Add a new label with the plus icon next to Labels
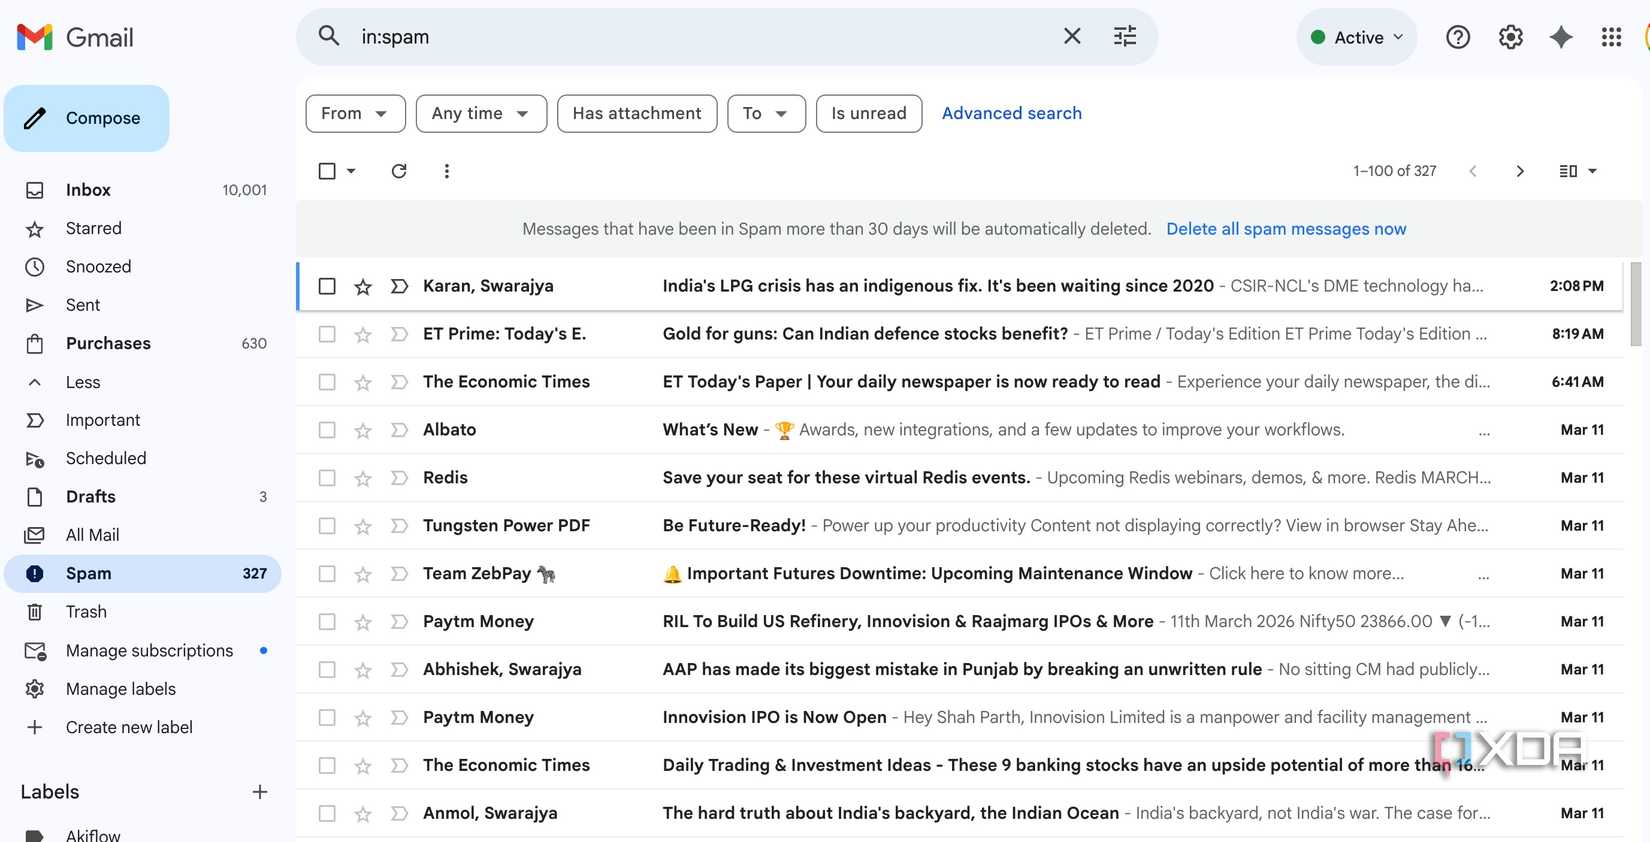The width and height of the screenshot is (1650, 842). [260, 792]
